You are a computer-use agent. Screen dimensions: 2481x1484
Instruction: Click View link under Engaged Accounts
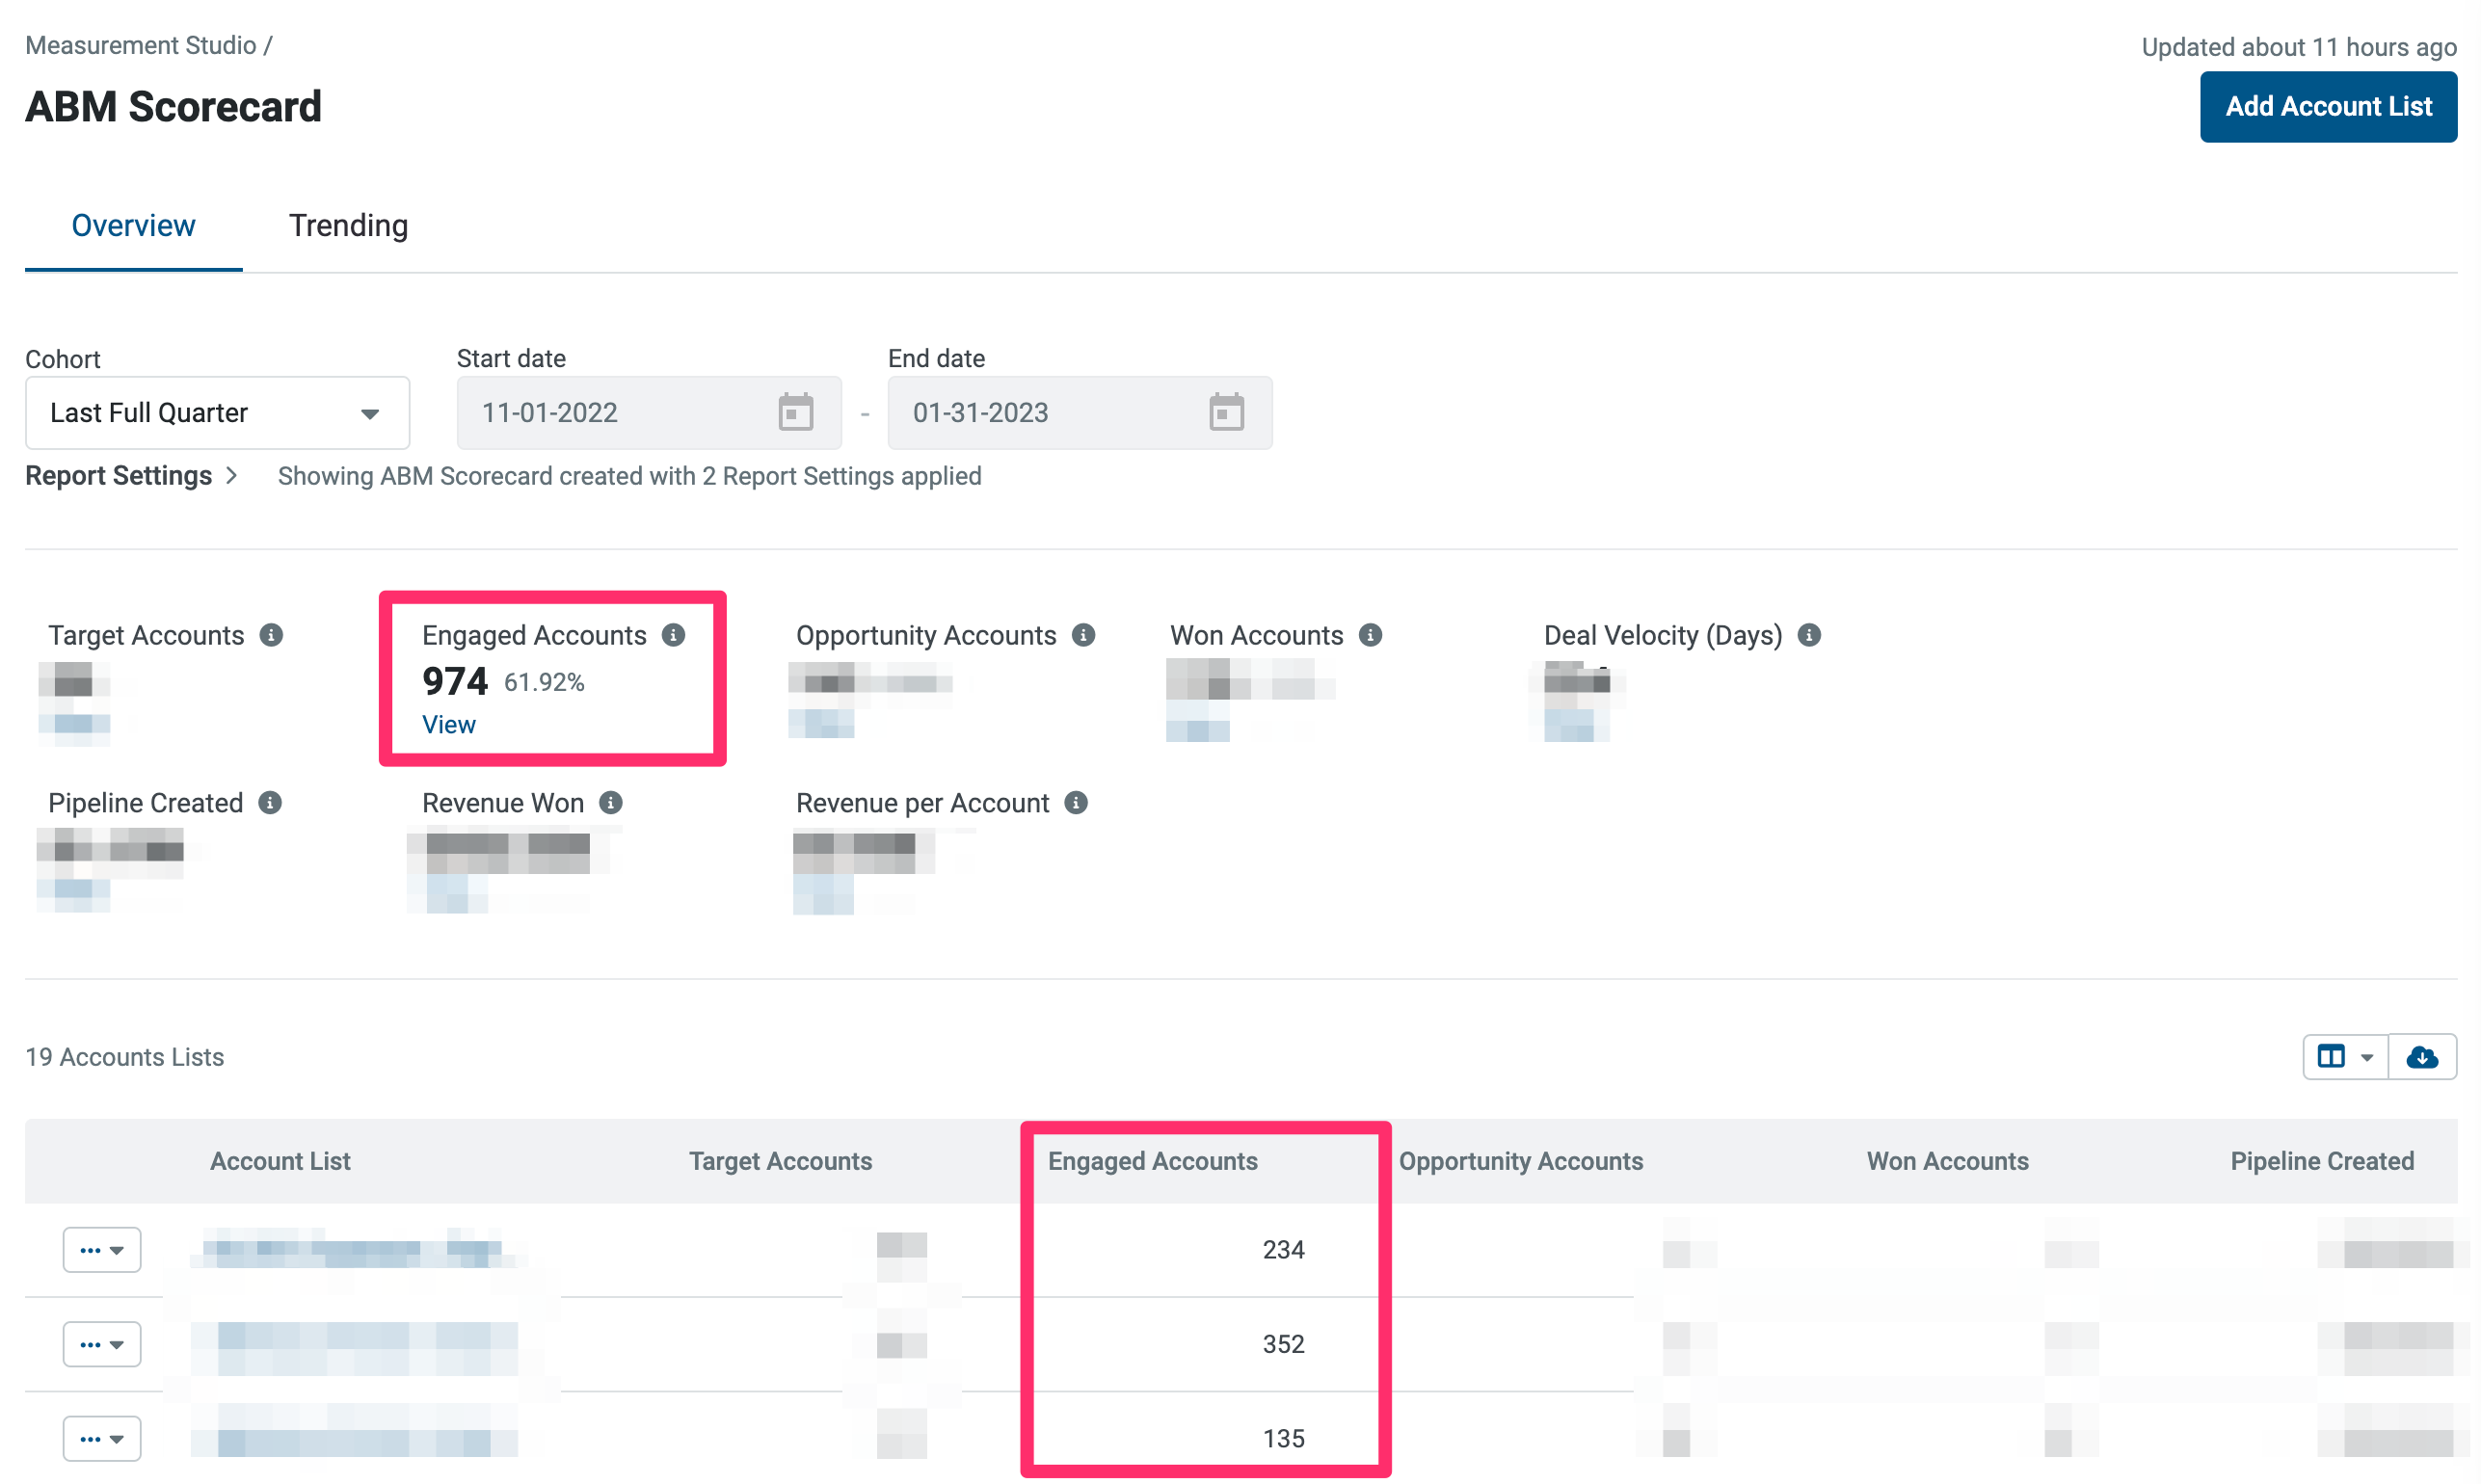(449, 725)
